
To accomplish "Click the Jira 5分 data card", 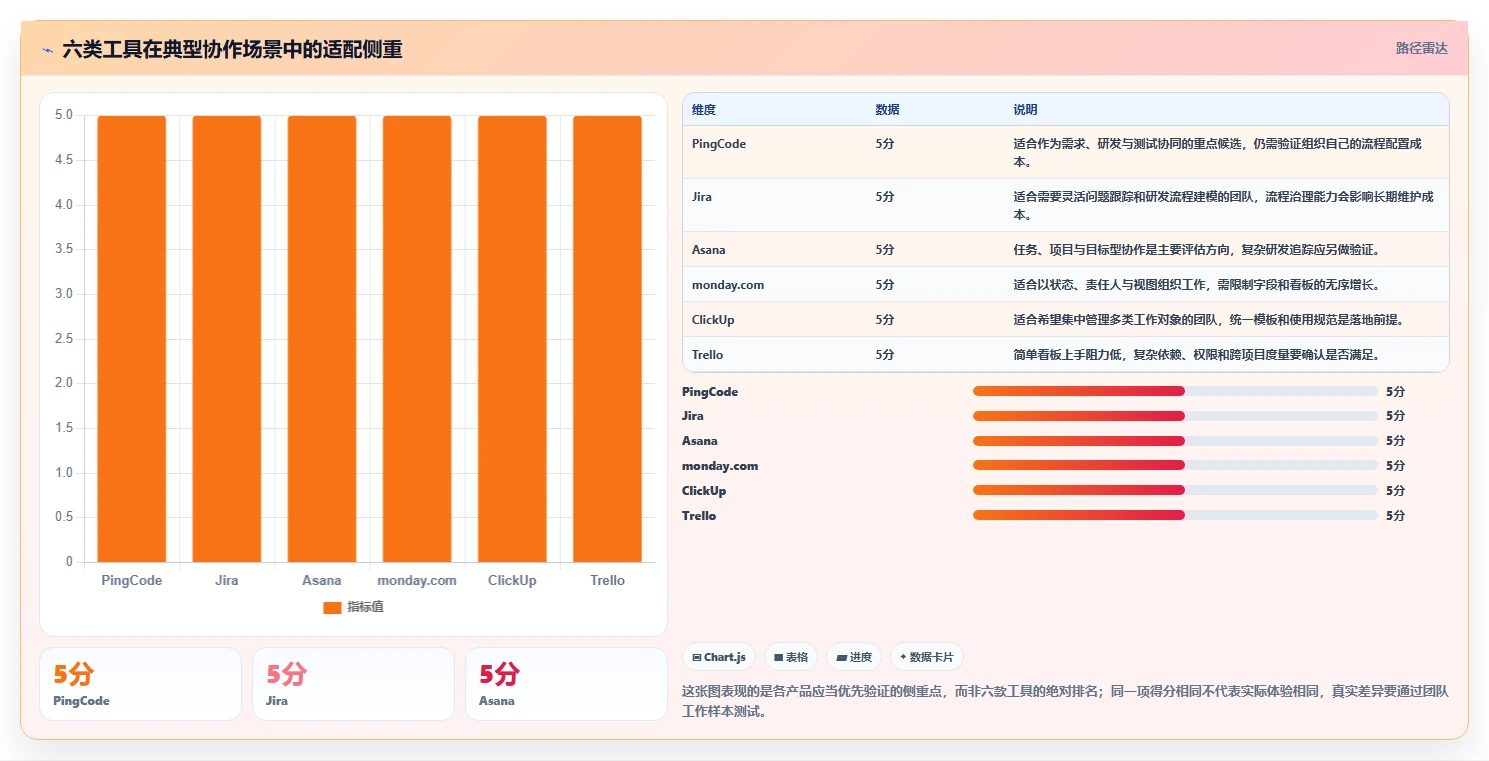I will coord(353,684).
